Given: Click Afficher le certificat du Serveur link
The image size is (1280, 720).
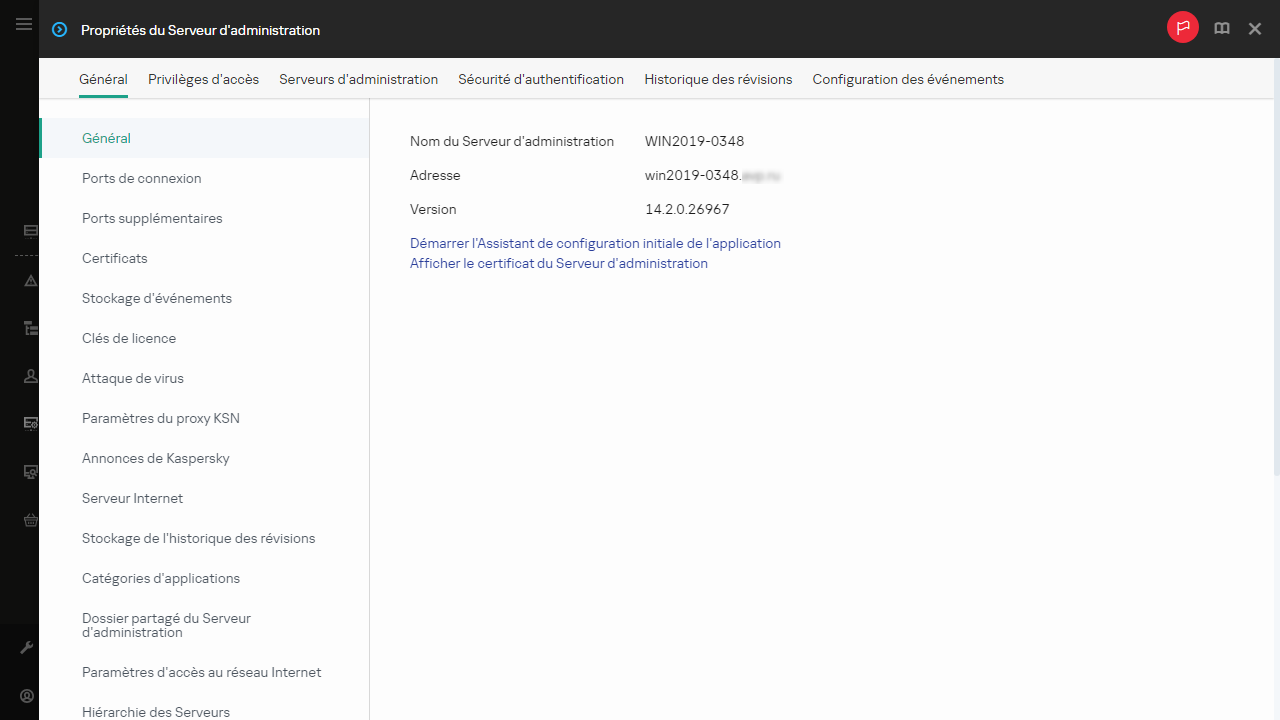Looking at the screenshot, I should point(558,264).
